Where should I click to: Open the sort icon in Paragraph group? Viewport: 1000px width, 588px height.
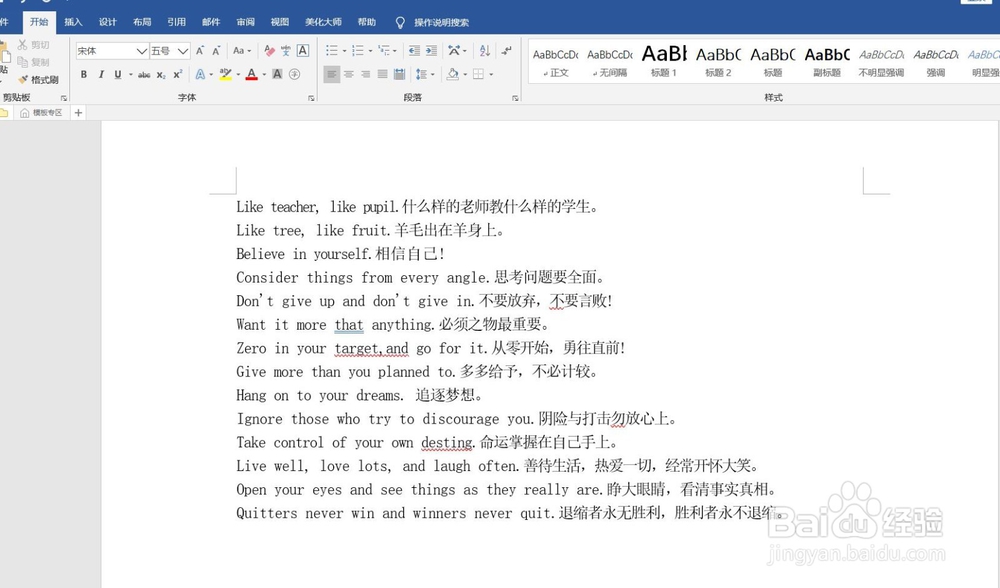click(483, 49)
